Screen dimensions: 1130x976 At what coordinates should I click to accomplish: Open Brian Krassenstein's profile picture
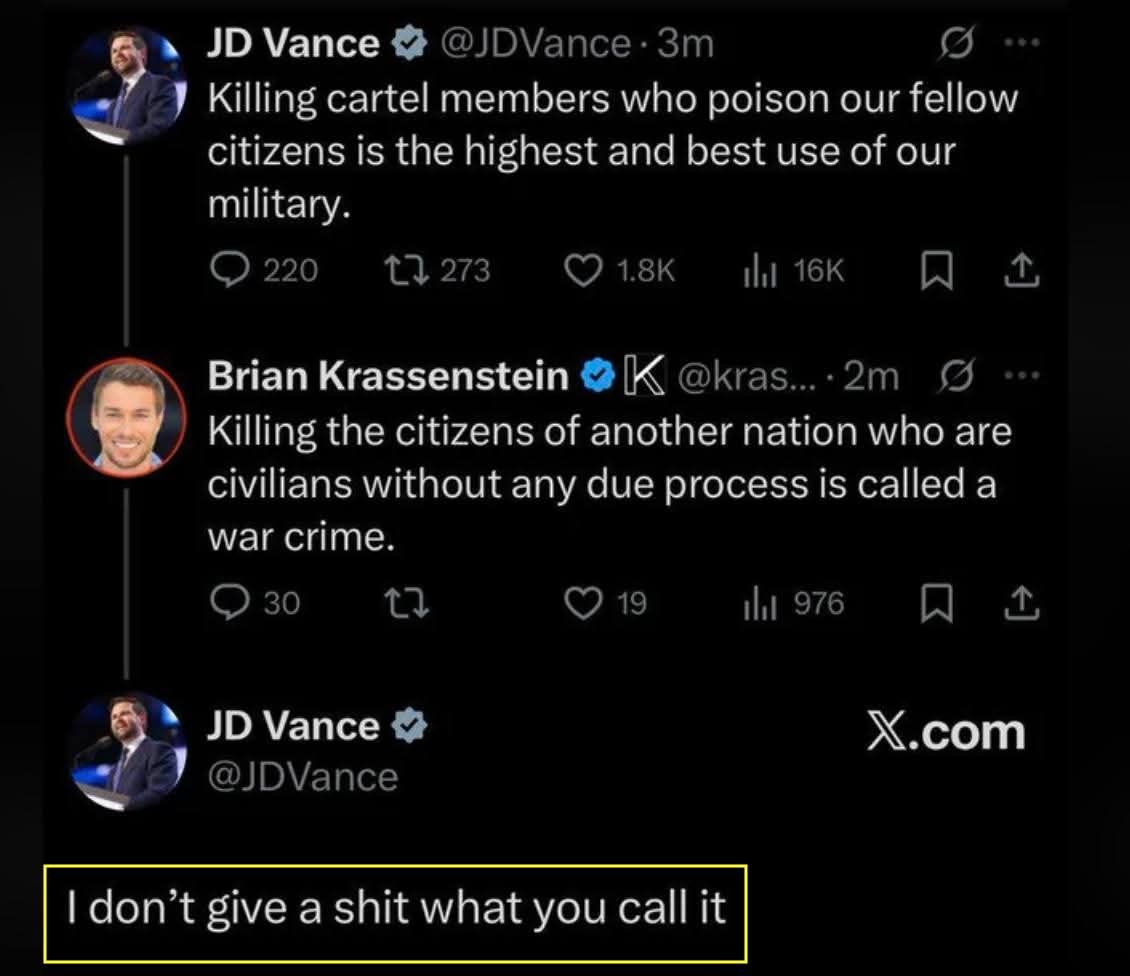pyautogui.click(x=126, y=416)
